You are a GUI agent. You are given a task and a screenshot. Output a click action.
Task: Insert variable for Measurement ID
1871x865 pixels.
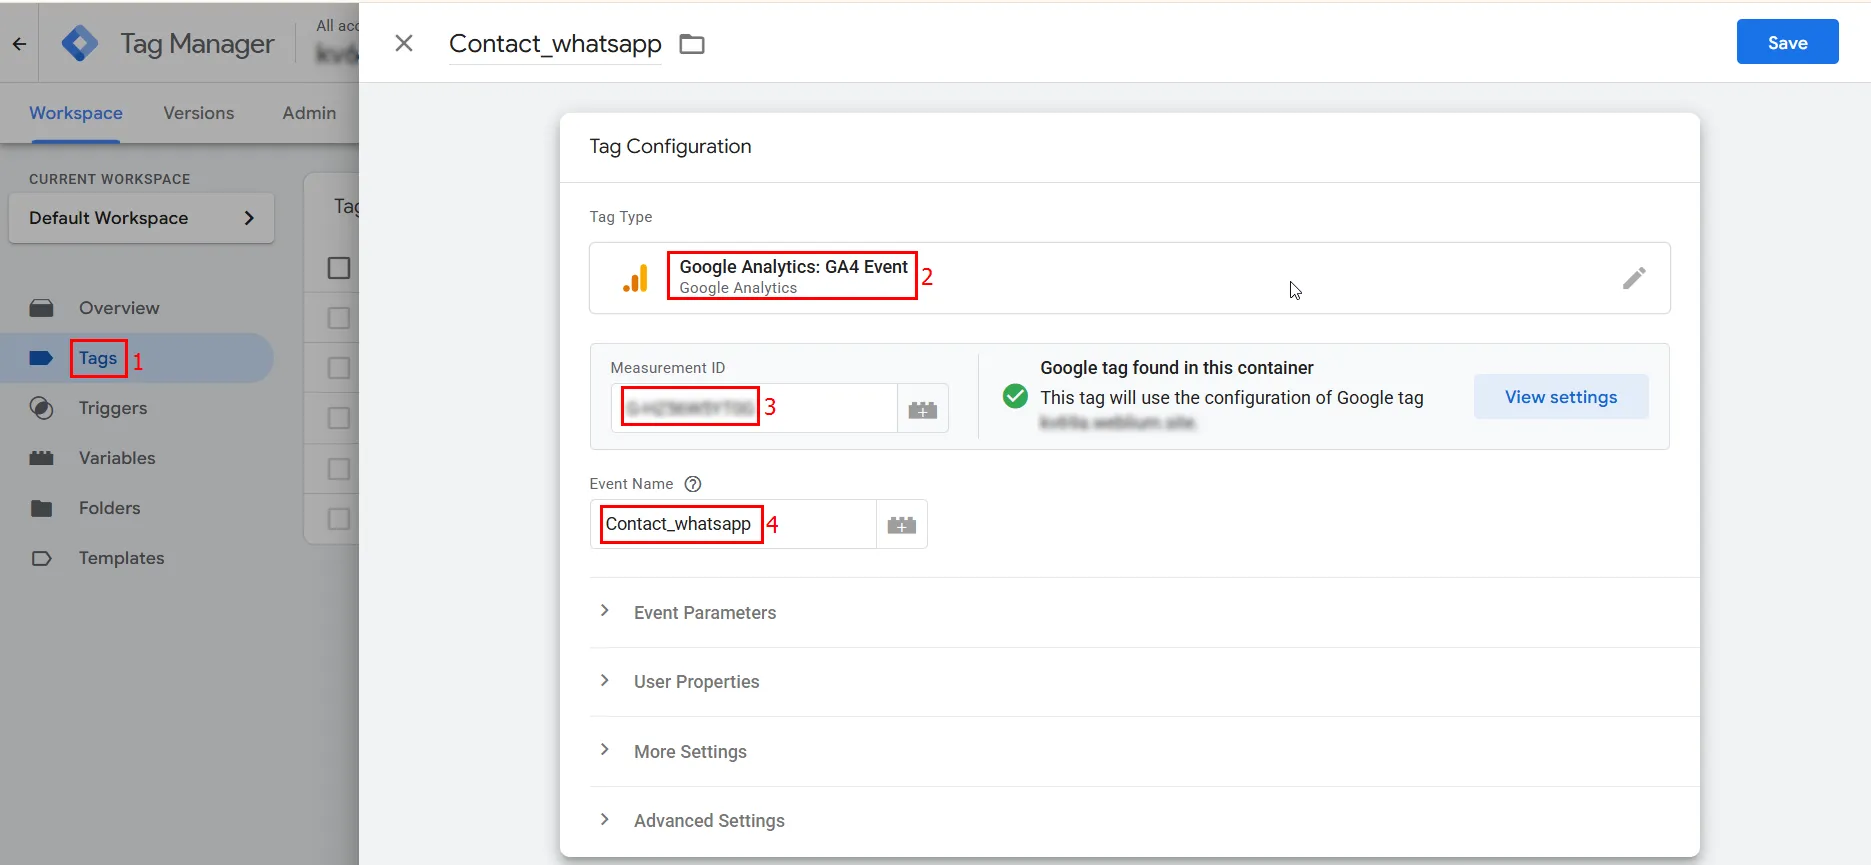point(923,409)
